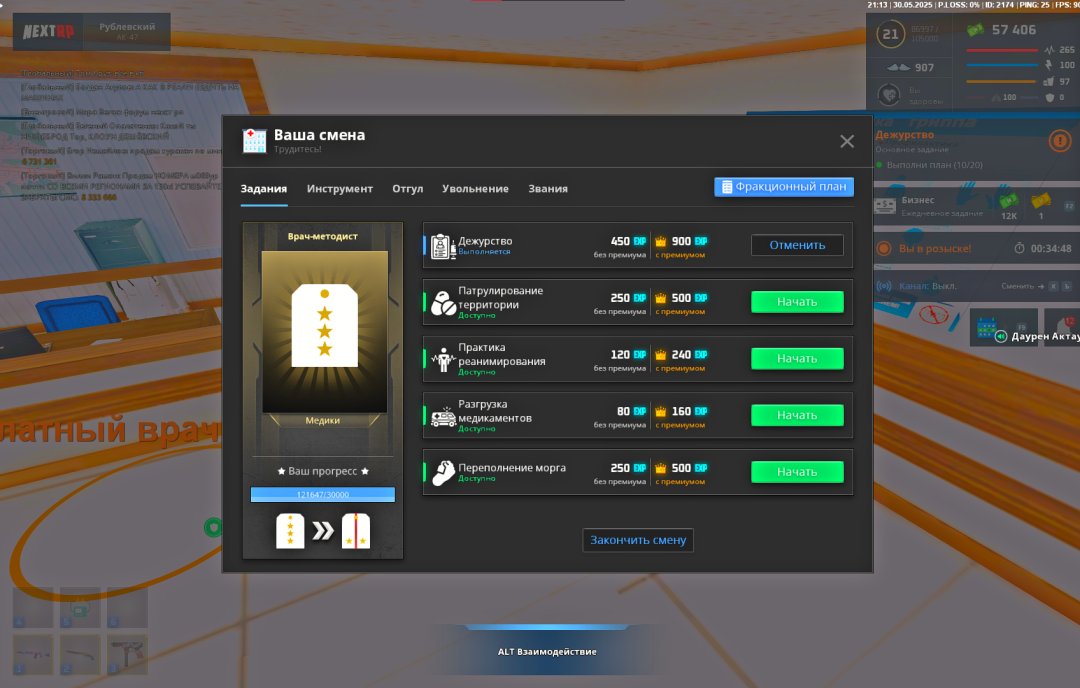
Task: Click the radio Канал icon
Action: (884, 286)
